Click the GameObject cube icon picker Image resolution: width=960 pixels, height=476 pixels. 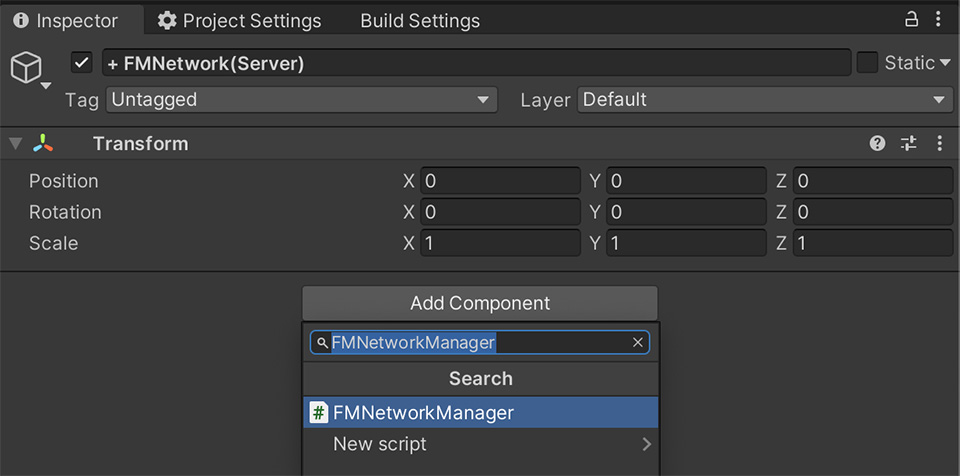point(24,69)
